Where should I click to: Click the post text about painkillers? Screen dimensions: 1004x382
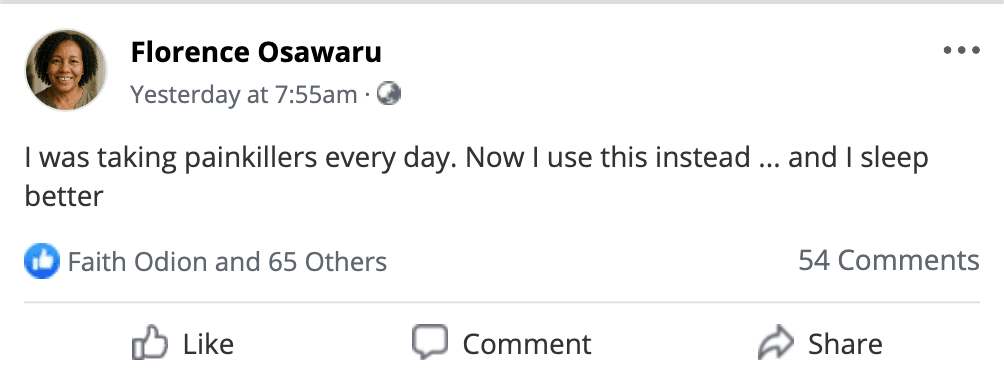[476, 177]
